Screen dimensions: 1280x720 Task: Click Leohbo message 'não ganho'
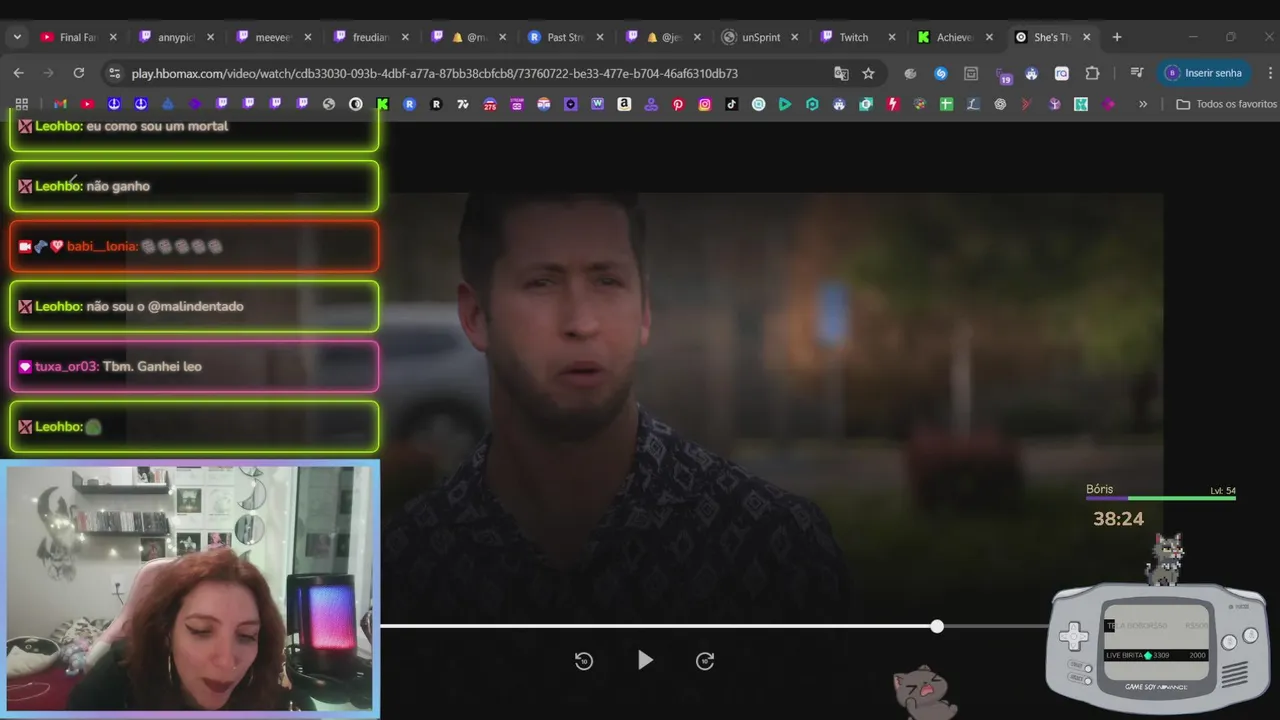(118, 186)
